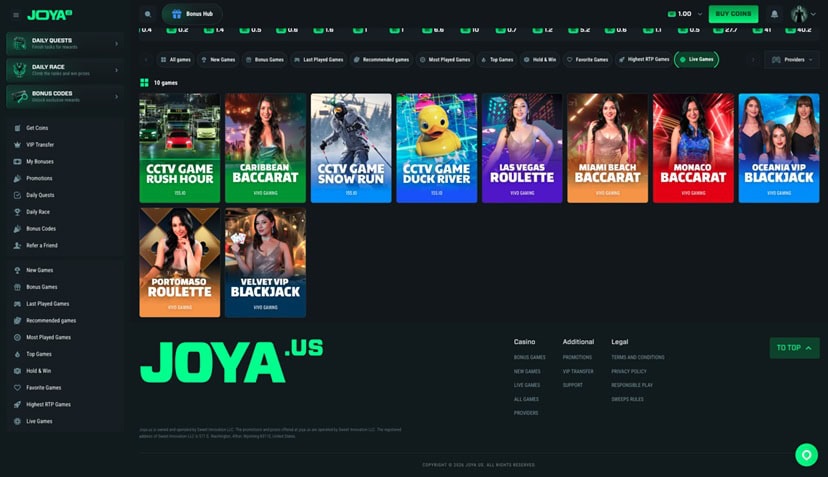Open the Bonus Hub gift button
This screenshot has height=477, width=828.
pyautogui.click(x=192, y=14)
